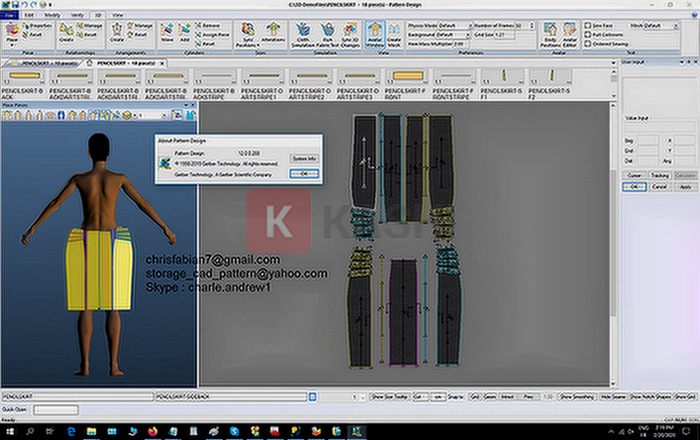700x440 pixels.
Task: Switch to the View ribbon tab
Action: pos(119,16)
